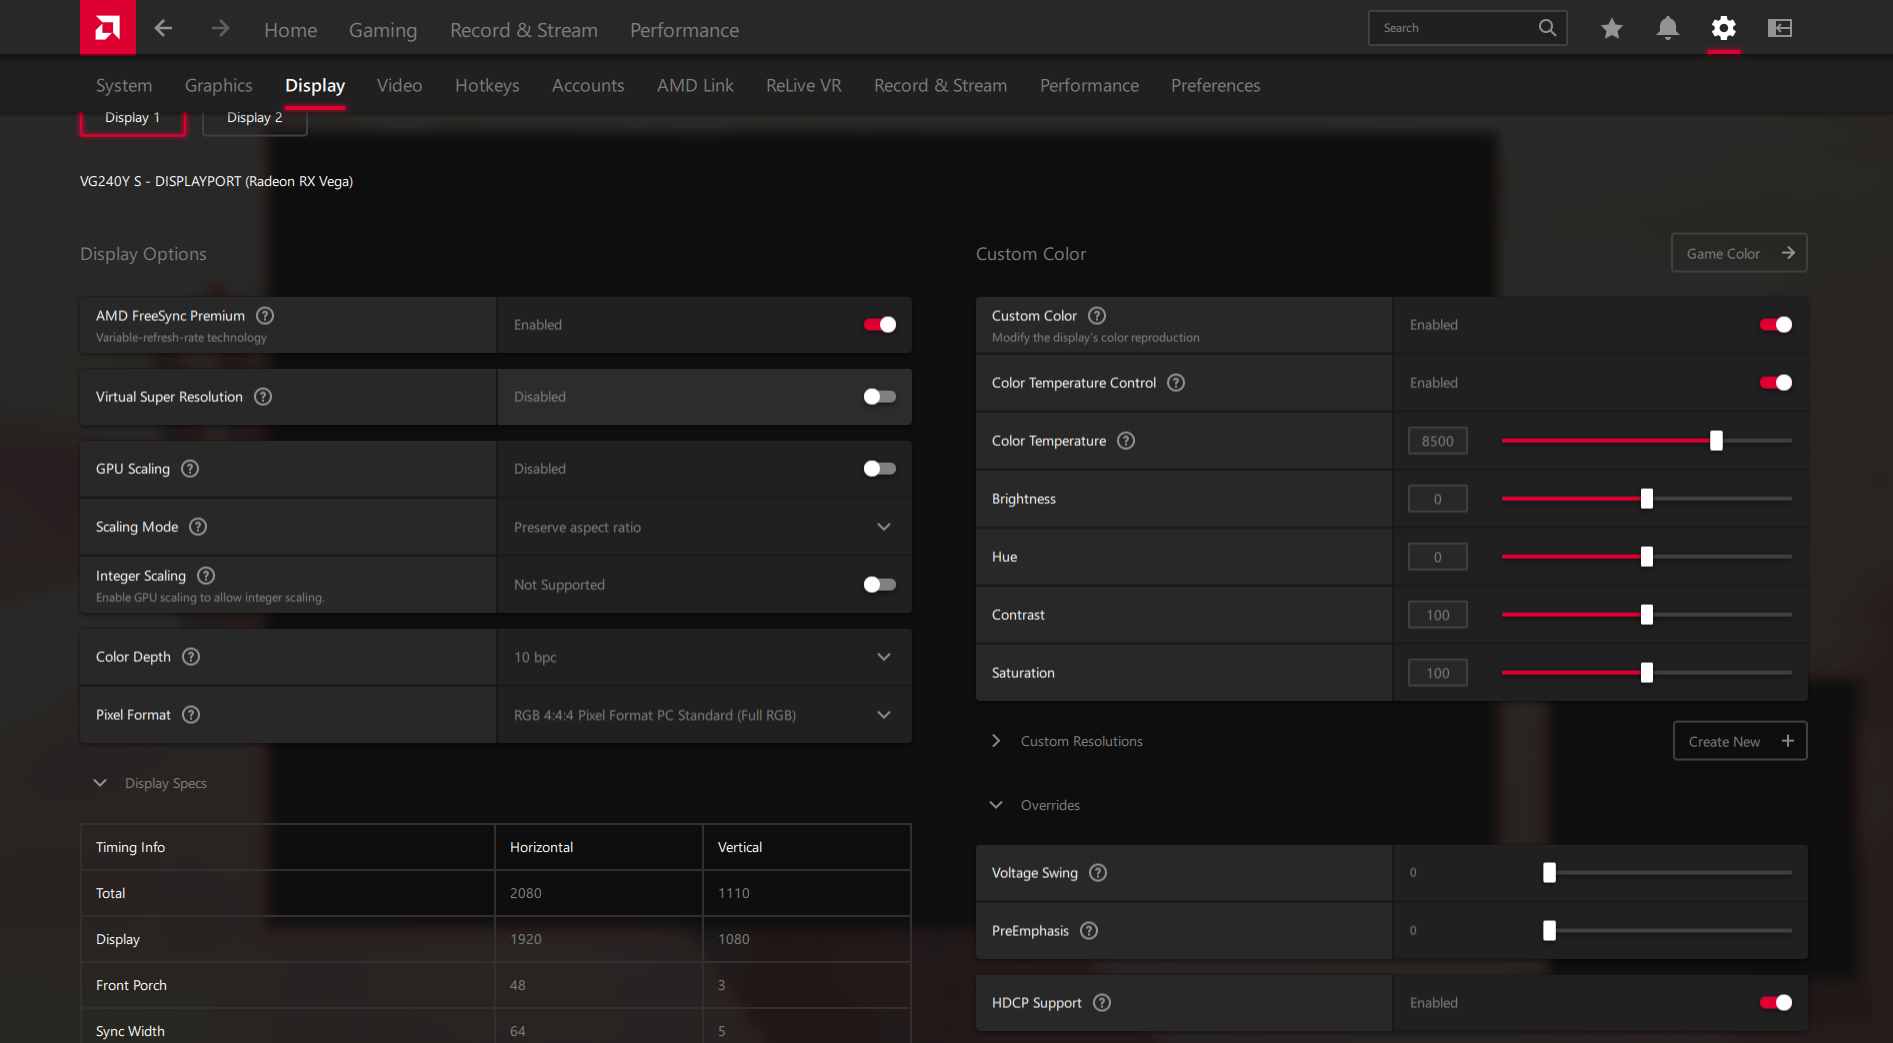Show help for Custom Color
The image size is (1893, 1043).
(1097, 315)
